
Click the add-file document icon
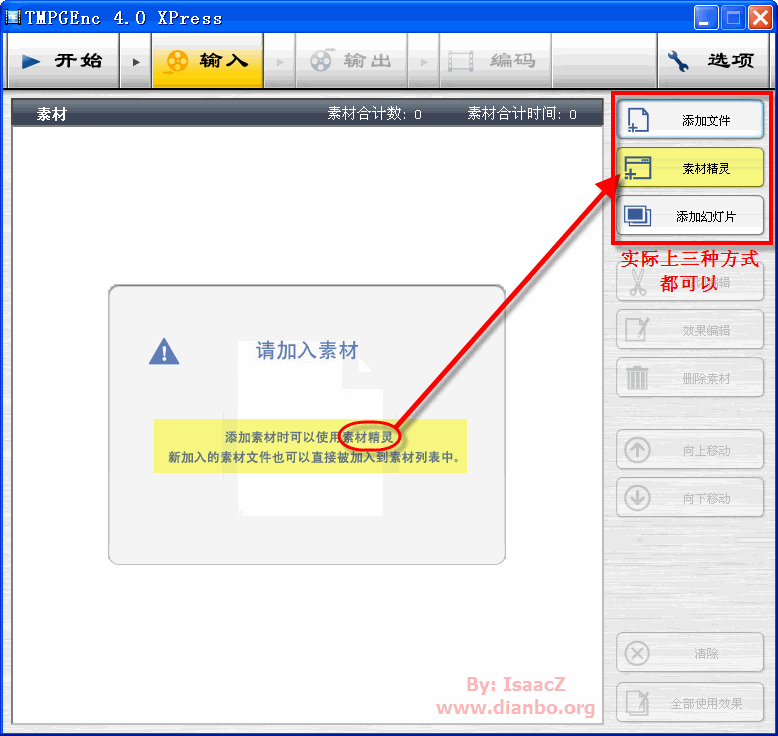coord(638,120)
